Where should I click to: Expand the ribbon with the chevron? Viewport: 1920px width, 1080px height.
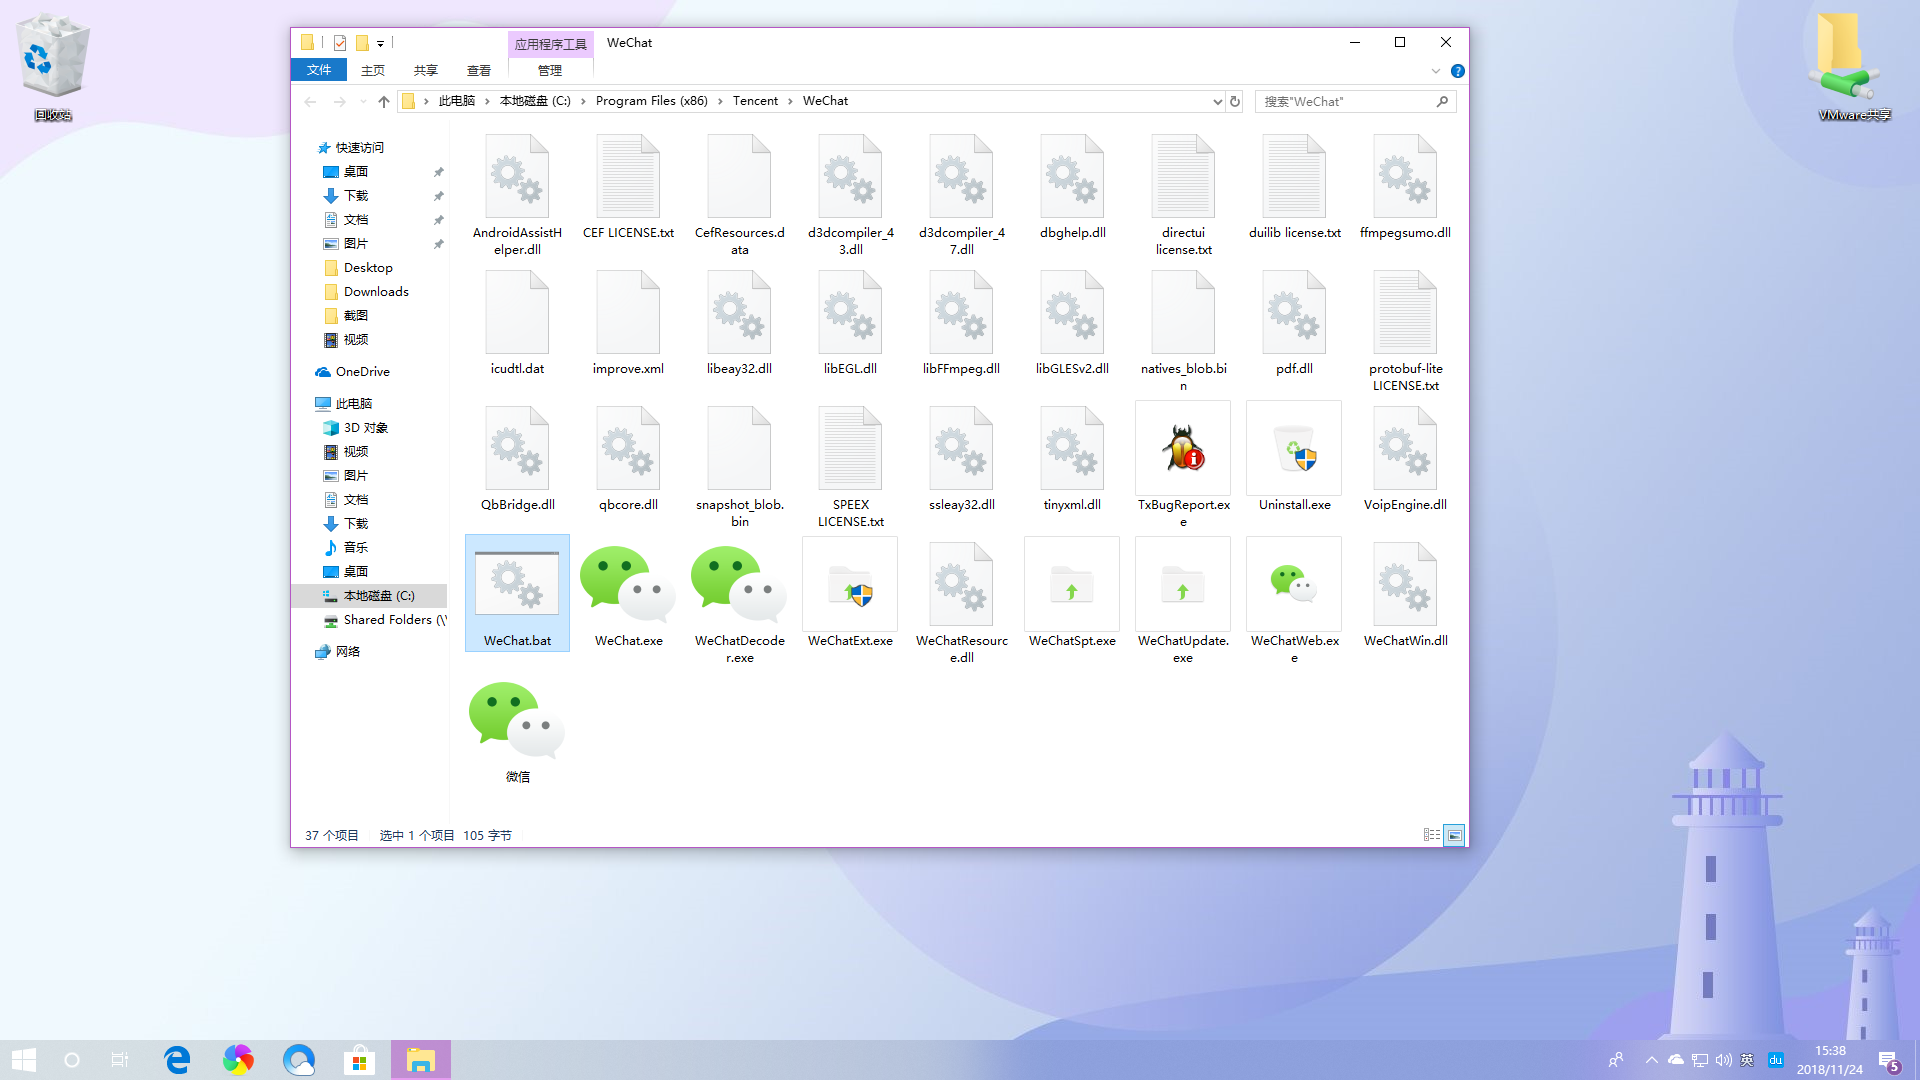1436,71
